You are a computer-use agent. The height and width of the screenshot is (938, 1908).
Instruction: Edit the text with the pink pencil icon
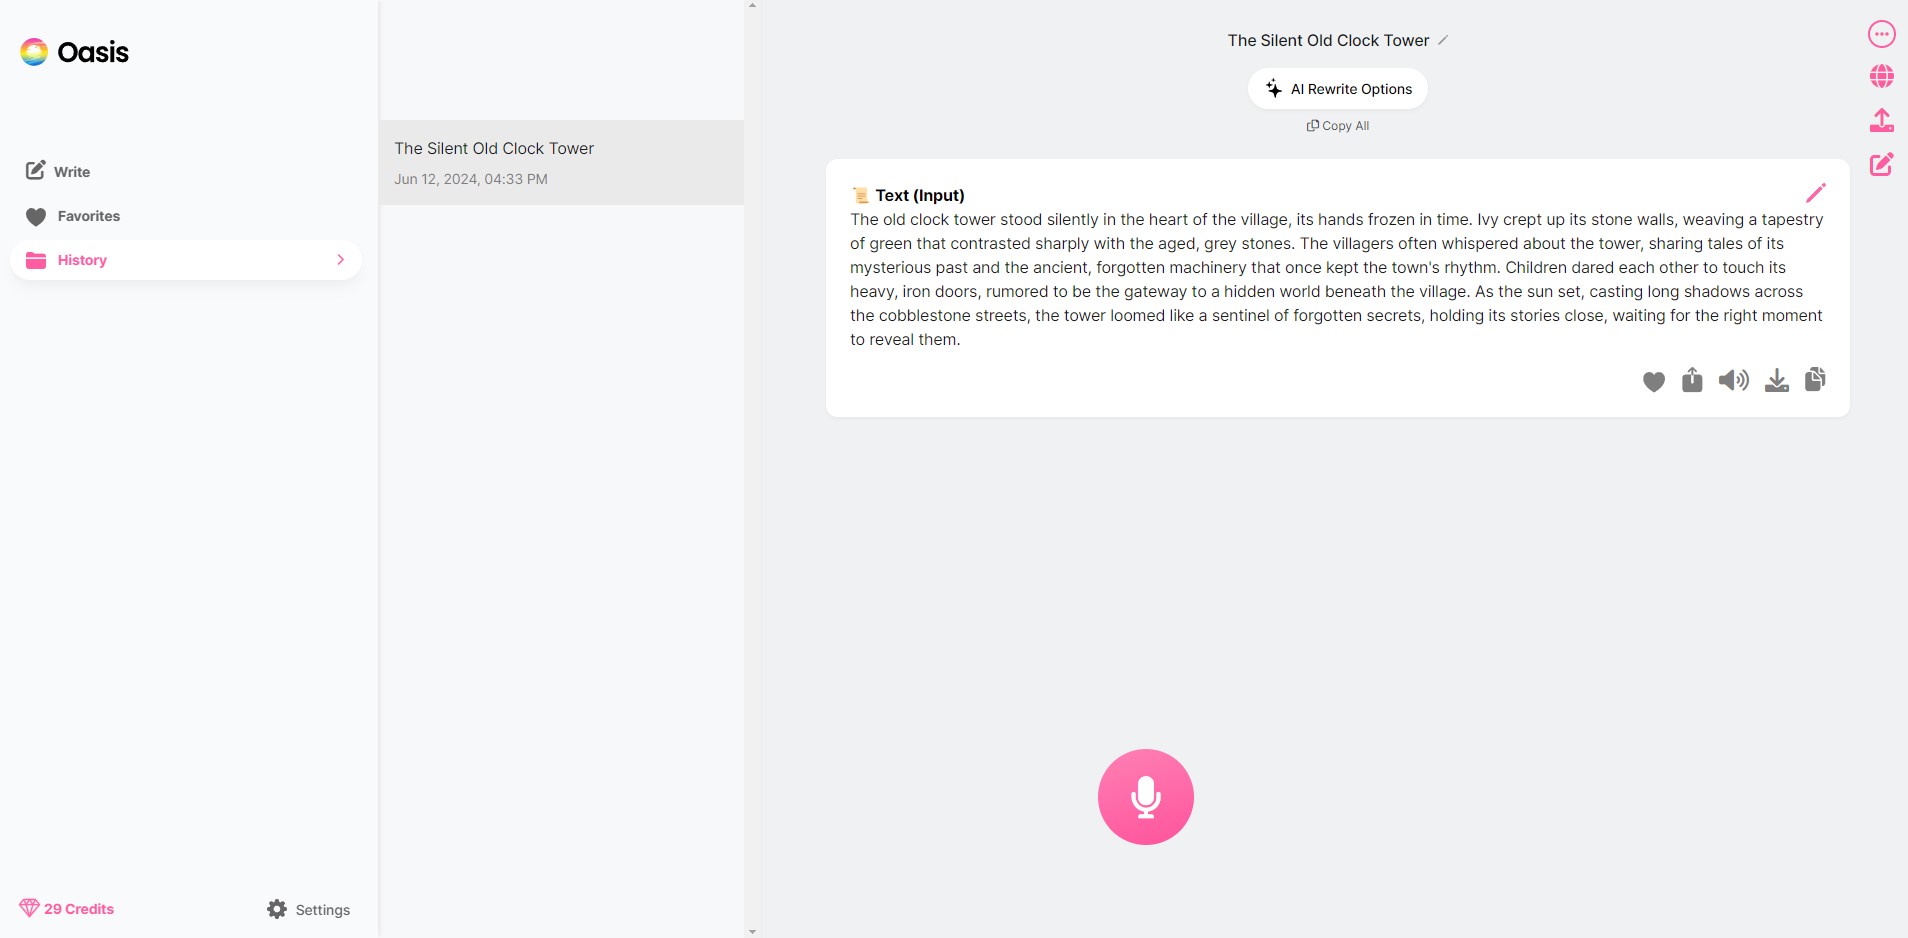point(1816,193)
